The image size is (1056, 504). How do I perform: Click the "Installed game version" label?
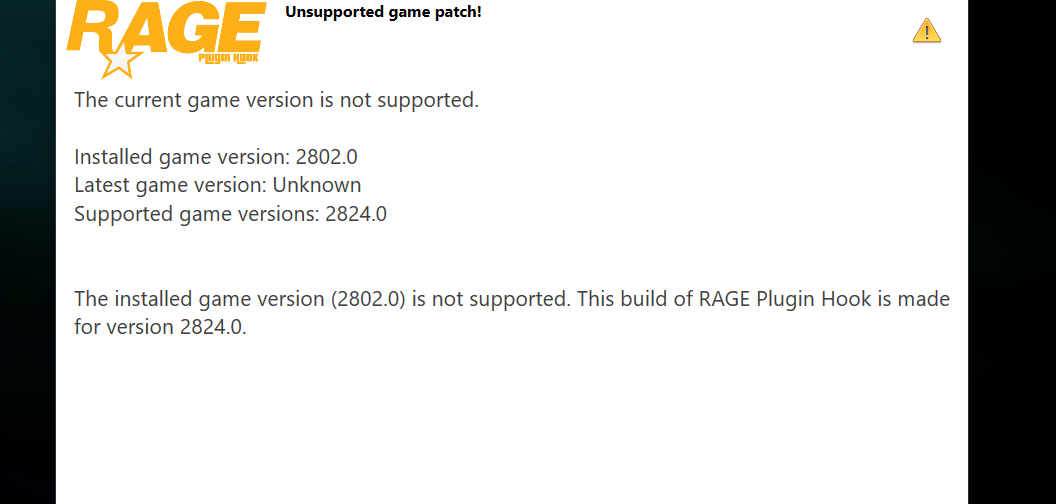point(182,157)
